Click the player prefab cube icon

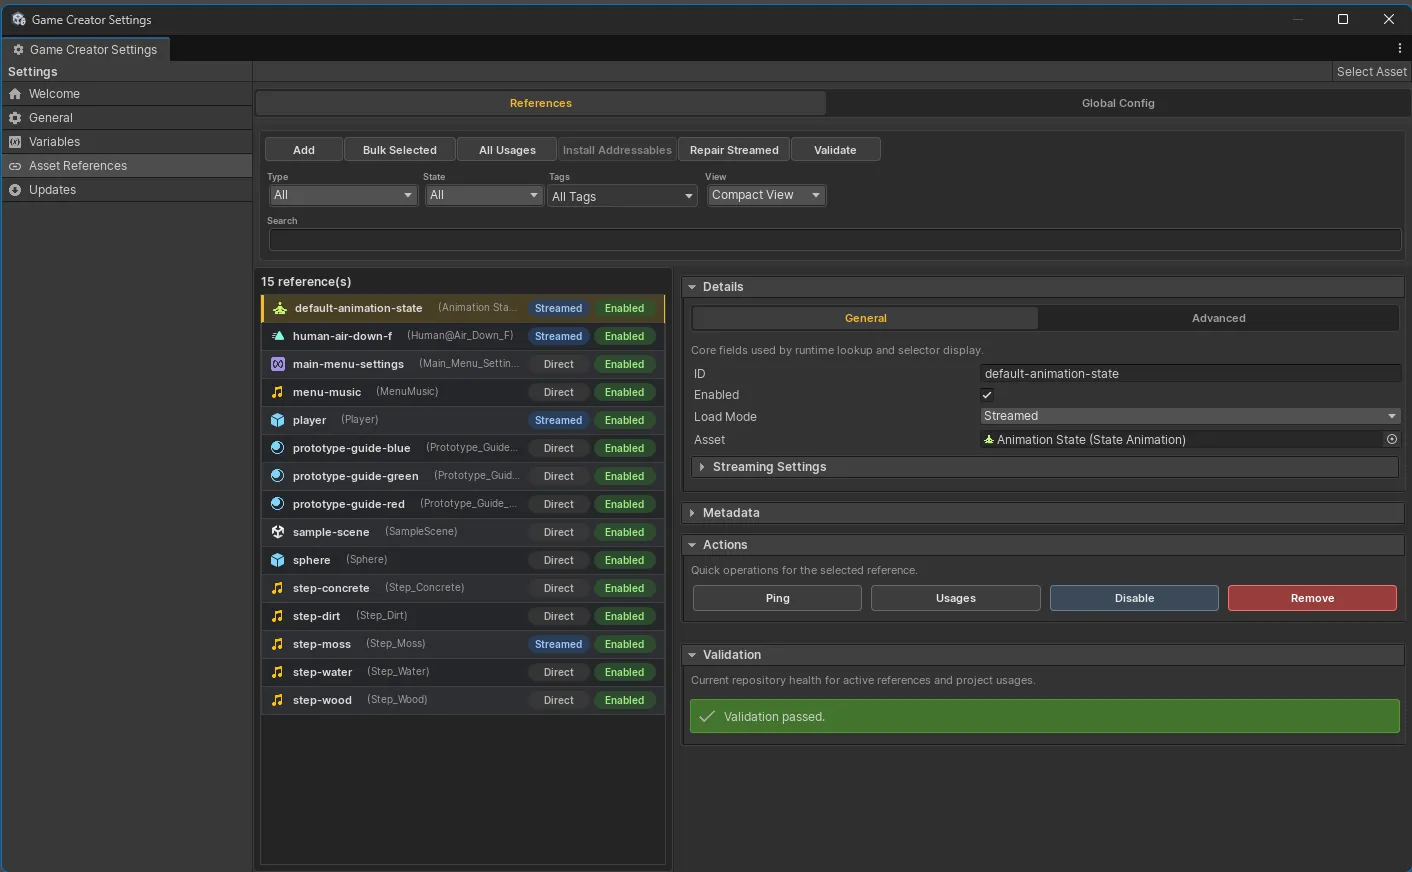point(278,420)
